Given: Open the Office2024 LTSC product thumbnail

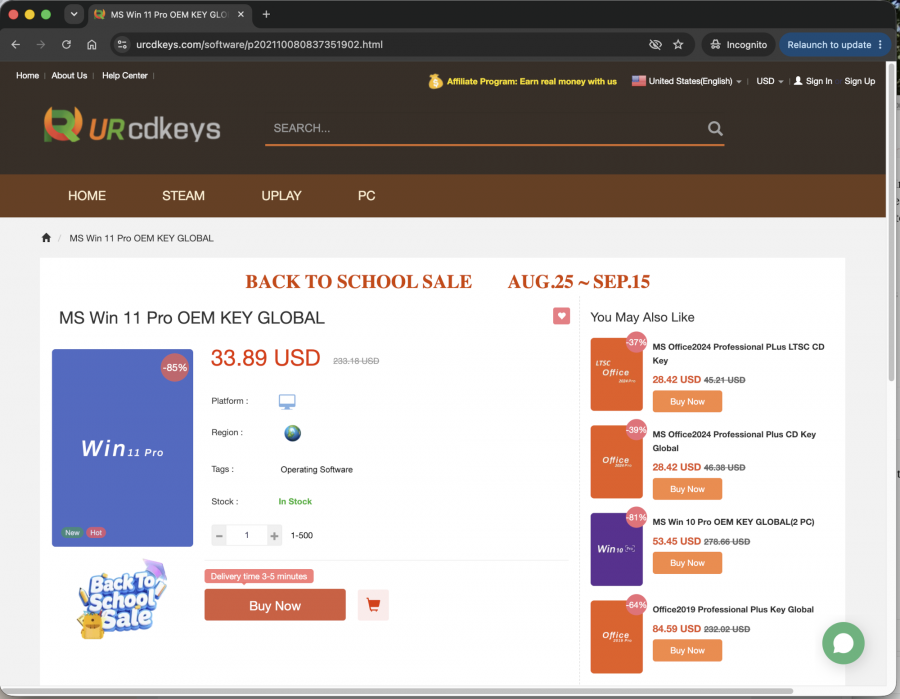Looking at the screenshot, I should (616, 374).
